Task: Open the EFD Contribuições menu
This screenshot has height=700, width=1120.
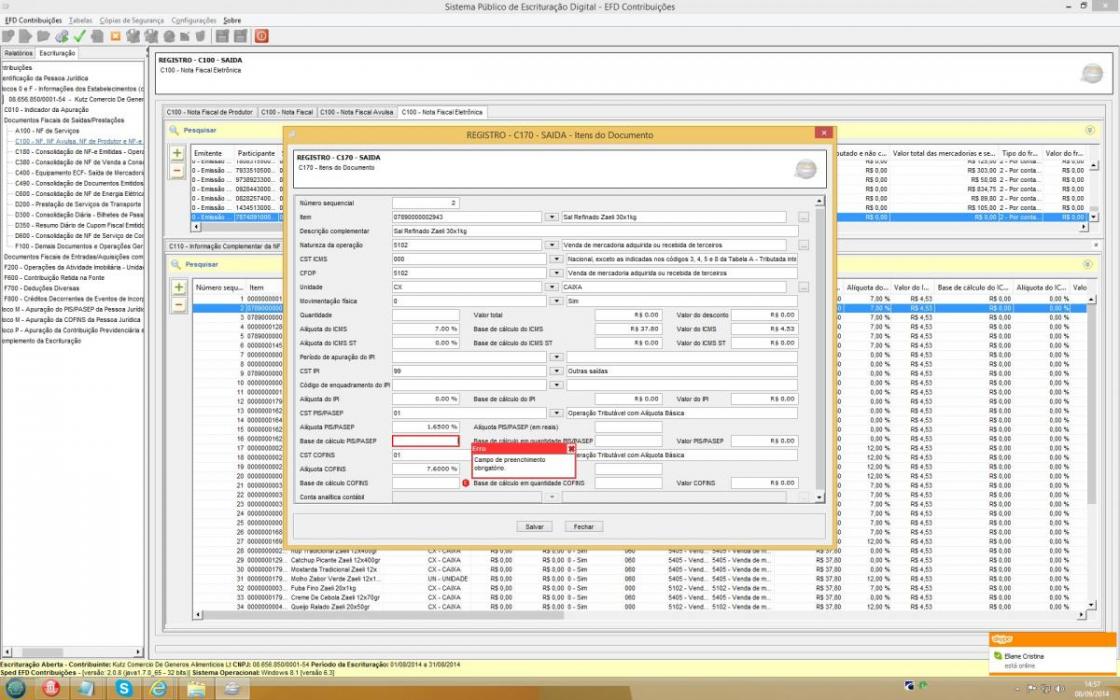Action: click(x=33, y=21)
